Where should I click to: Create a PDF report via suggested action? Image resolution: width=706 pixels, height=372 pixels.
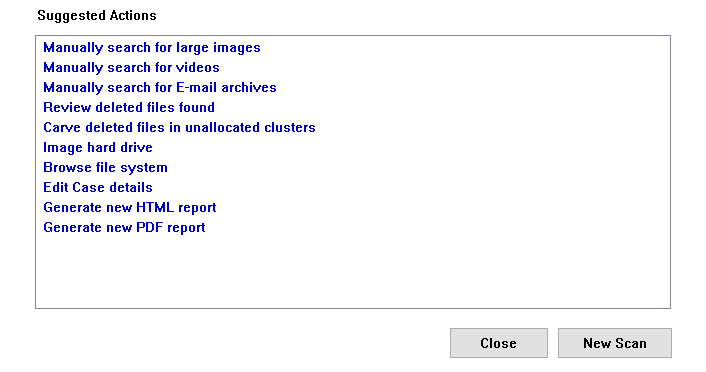124,227
